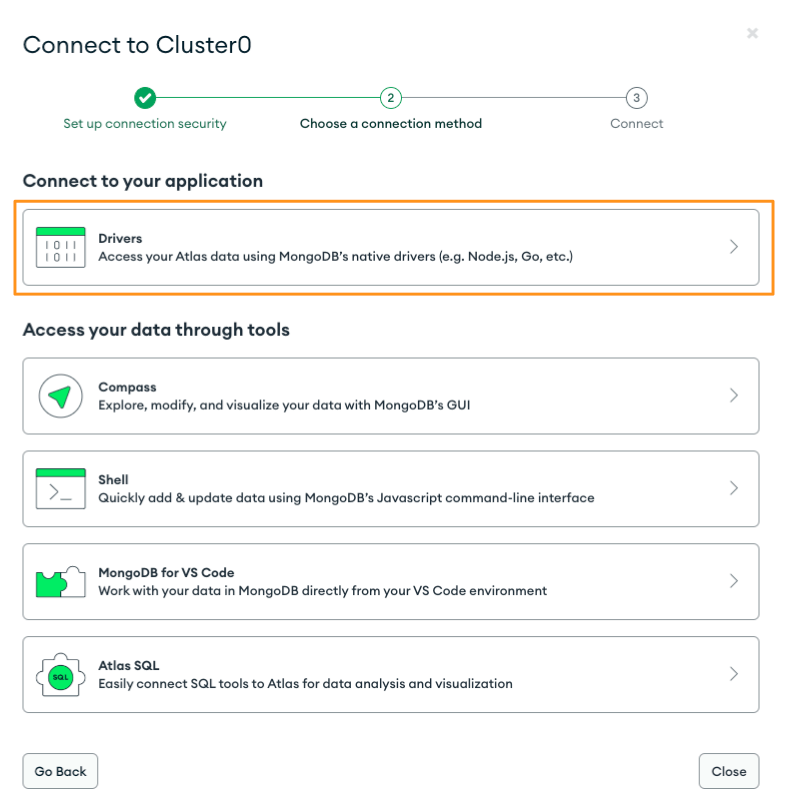Select the Drivers title text
785x808 pixels.
click(x=120, y=238)
